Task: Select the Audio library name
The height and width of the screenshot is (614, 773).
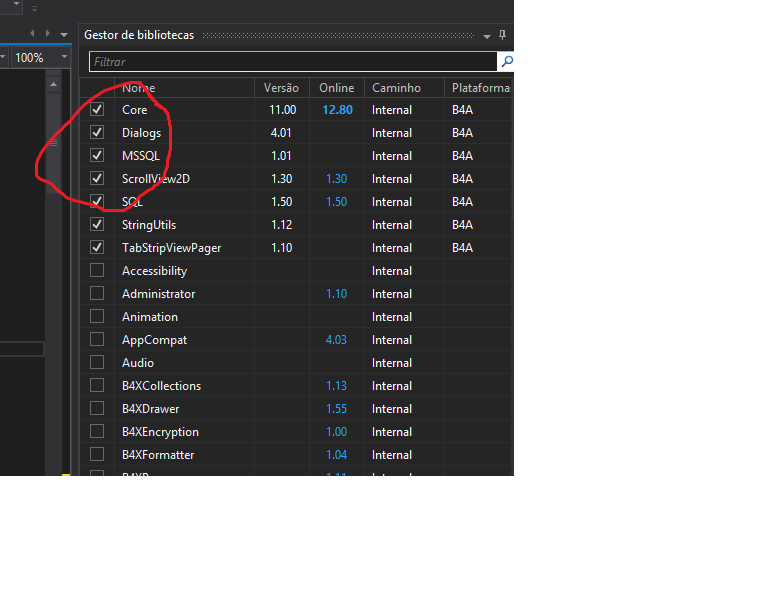Action: pyautogui.click(x=138, y=363)
